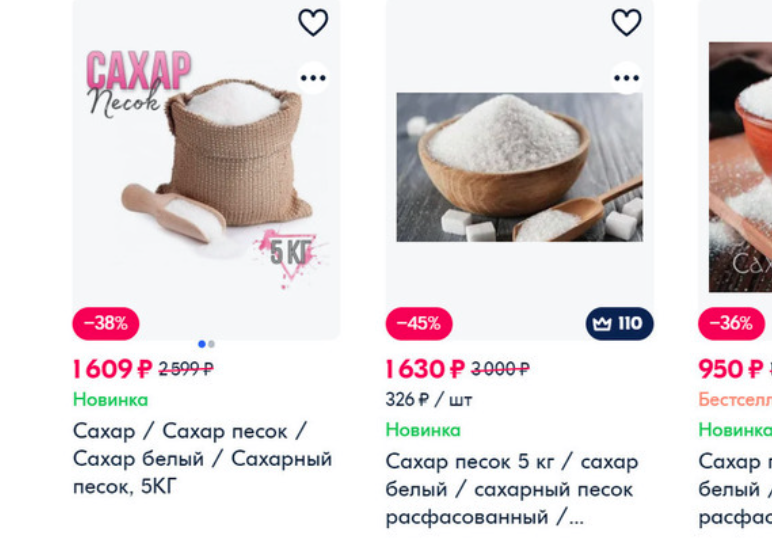
Task: Click the Бестселлер label on third product
Action: 735,400
